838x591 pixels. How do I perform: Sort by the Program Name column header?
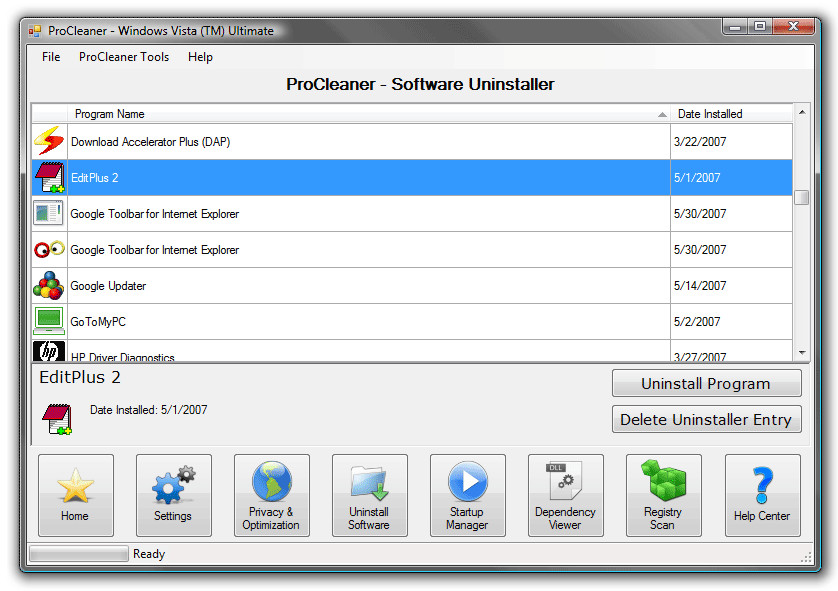[x=369, y=113]
